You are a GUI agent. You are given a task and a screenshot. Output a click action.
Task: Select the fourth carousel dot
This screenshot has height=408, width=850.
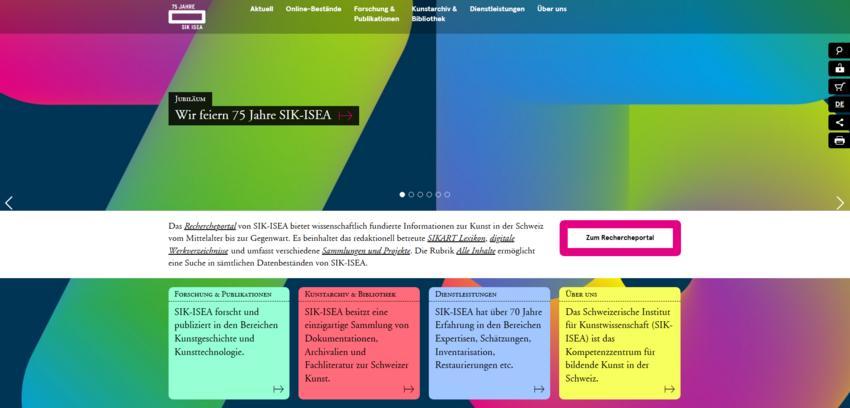(x=429, y=195)
